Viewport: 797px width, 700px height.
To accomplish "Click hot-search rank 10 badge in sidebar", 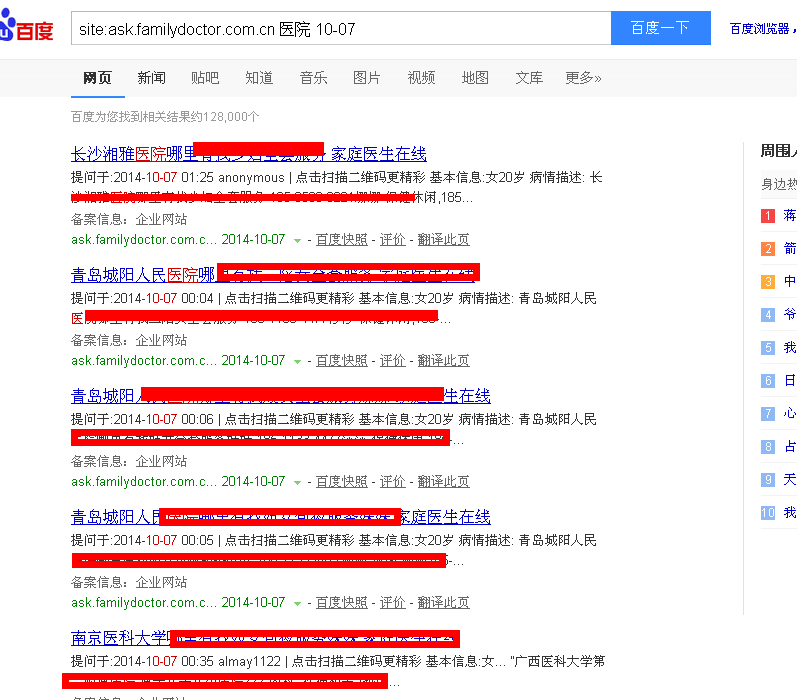I will (768, 512).
